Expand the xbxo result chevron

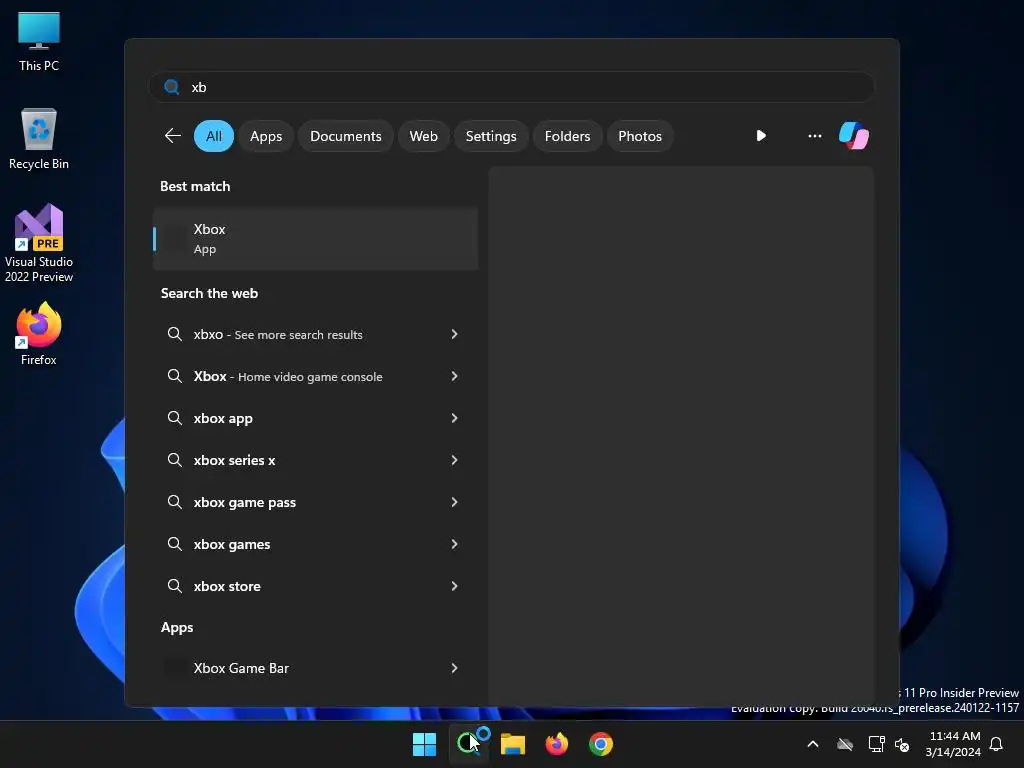tap(455, 334)
